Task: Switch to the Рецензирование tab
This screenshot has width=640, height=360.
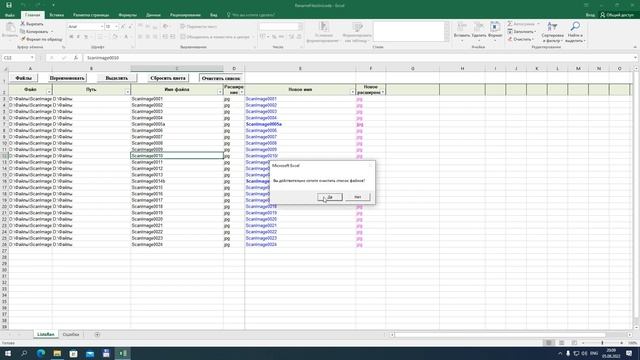Action: pos(185,15)
